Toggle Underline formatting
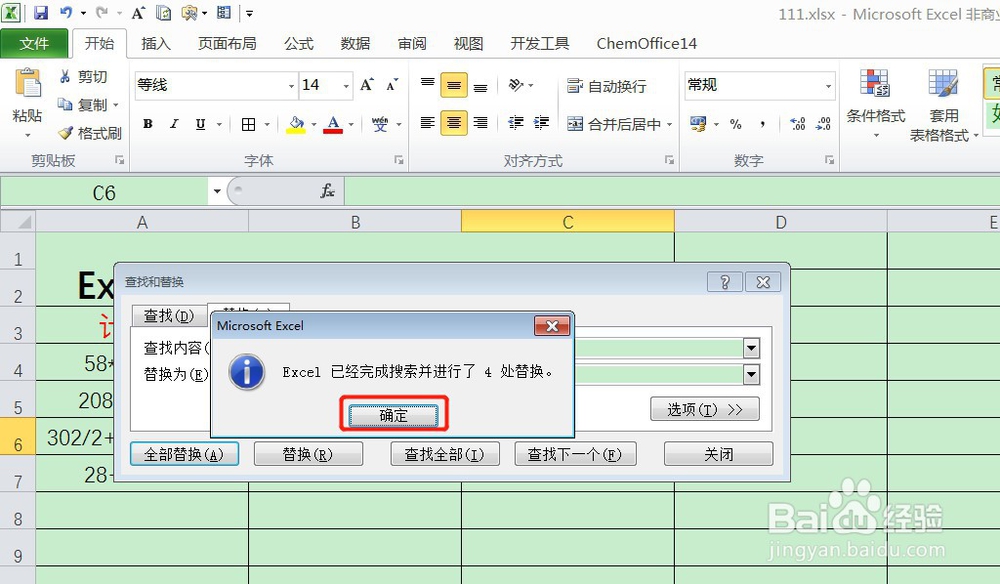 tap(200, 124)
